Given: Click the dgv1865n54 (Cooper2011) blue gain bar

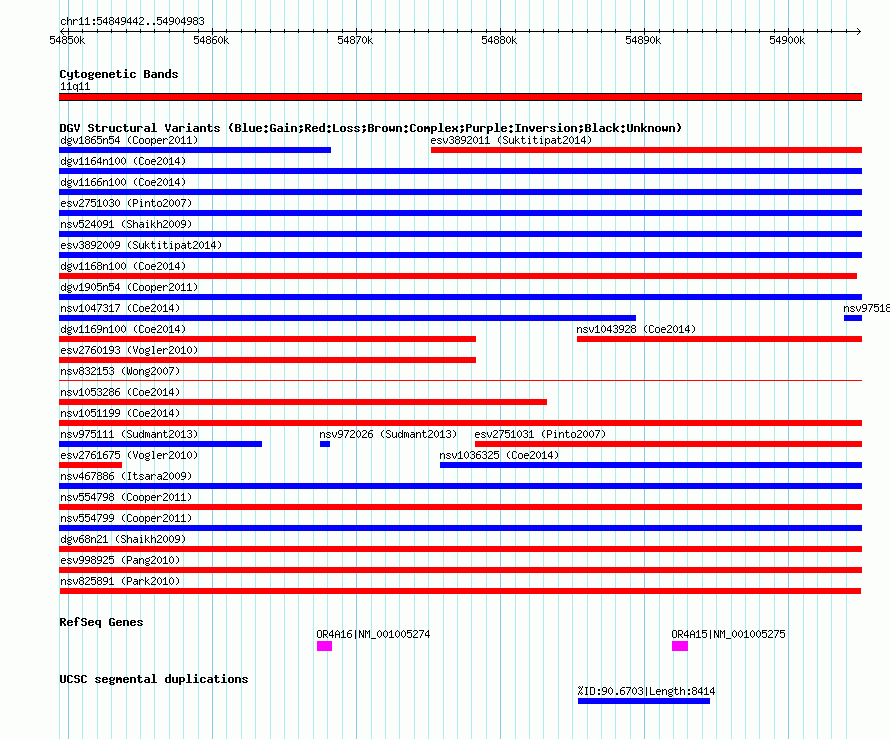Looking at the screenshot, I should click(195, 150).
